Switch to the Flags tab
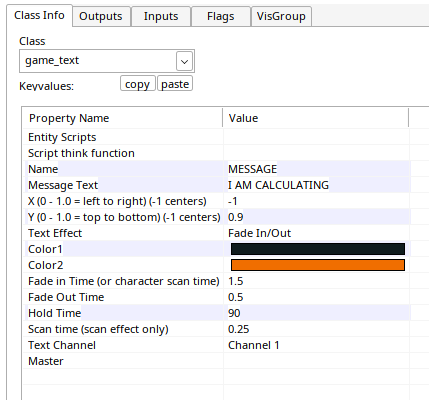The height and width of the screenshot is (400, 429). tap(221, 16)
